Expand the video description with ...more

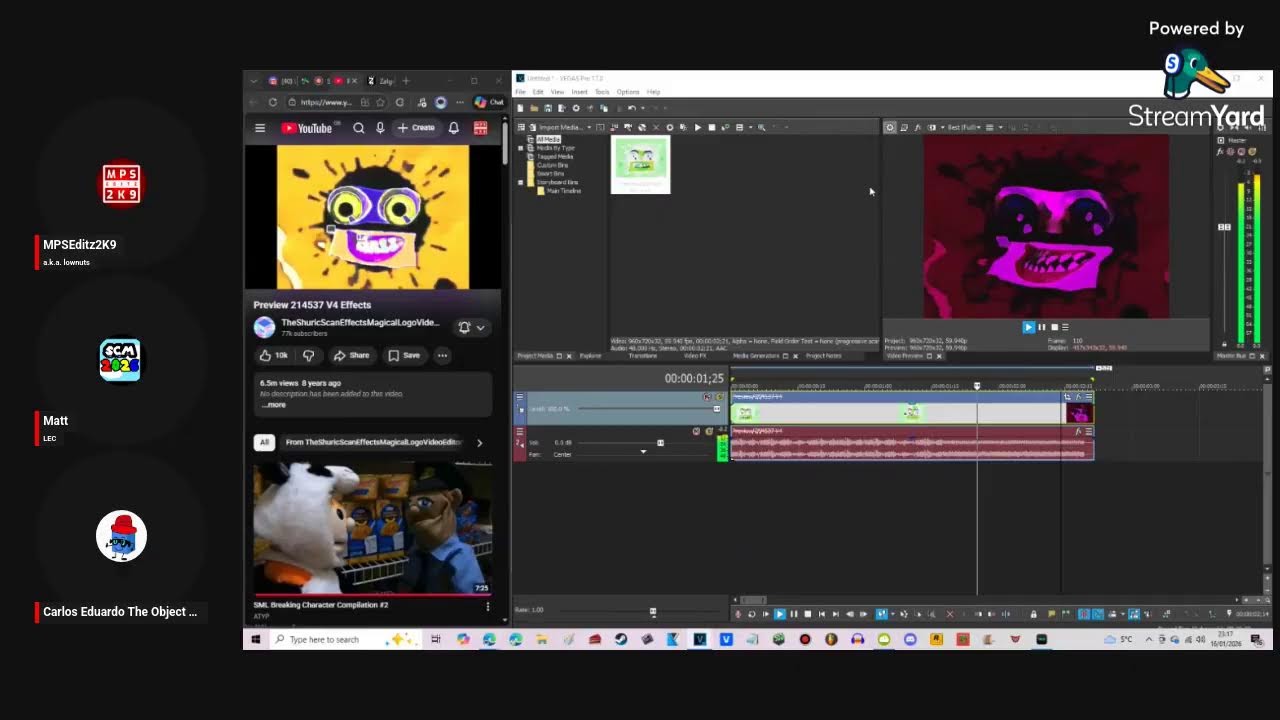click(273, 405)
